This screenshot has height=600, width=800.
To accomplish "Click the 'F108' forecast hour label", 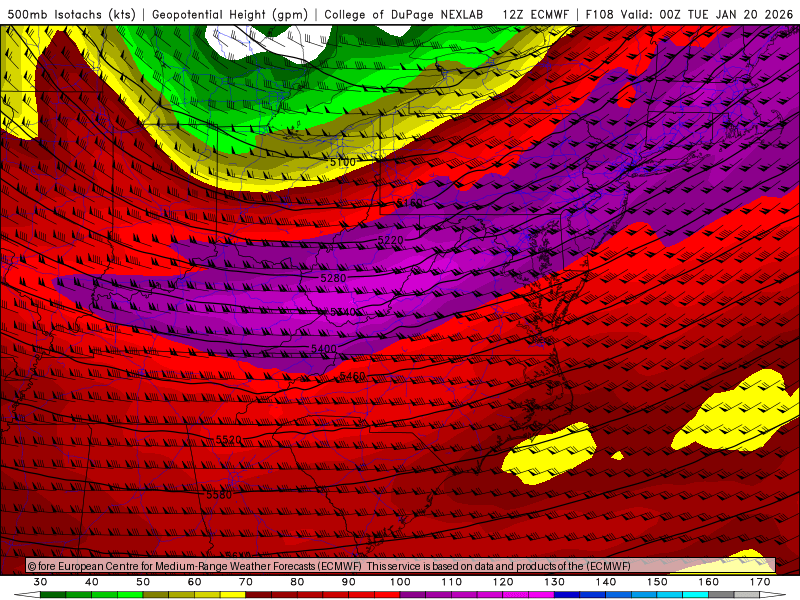I will (x=599, y=14).
